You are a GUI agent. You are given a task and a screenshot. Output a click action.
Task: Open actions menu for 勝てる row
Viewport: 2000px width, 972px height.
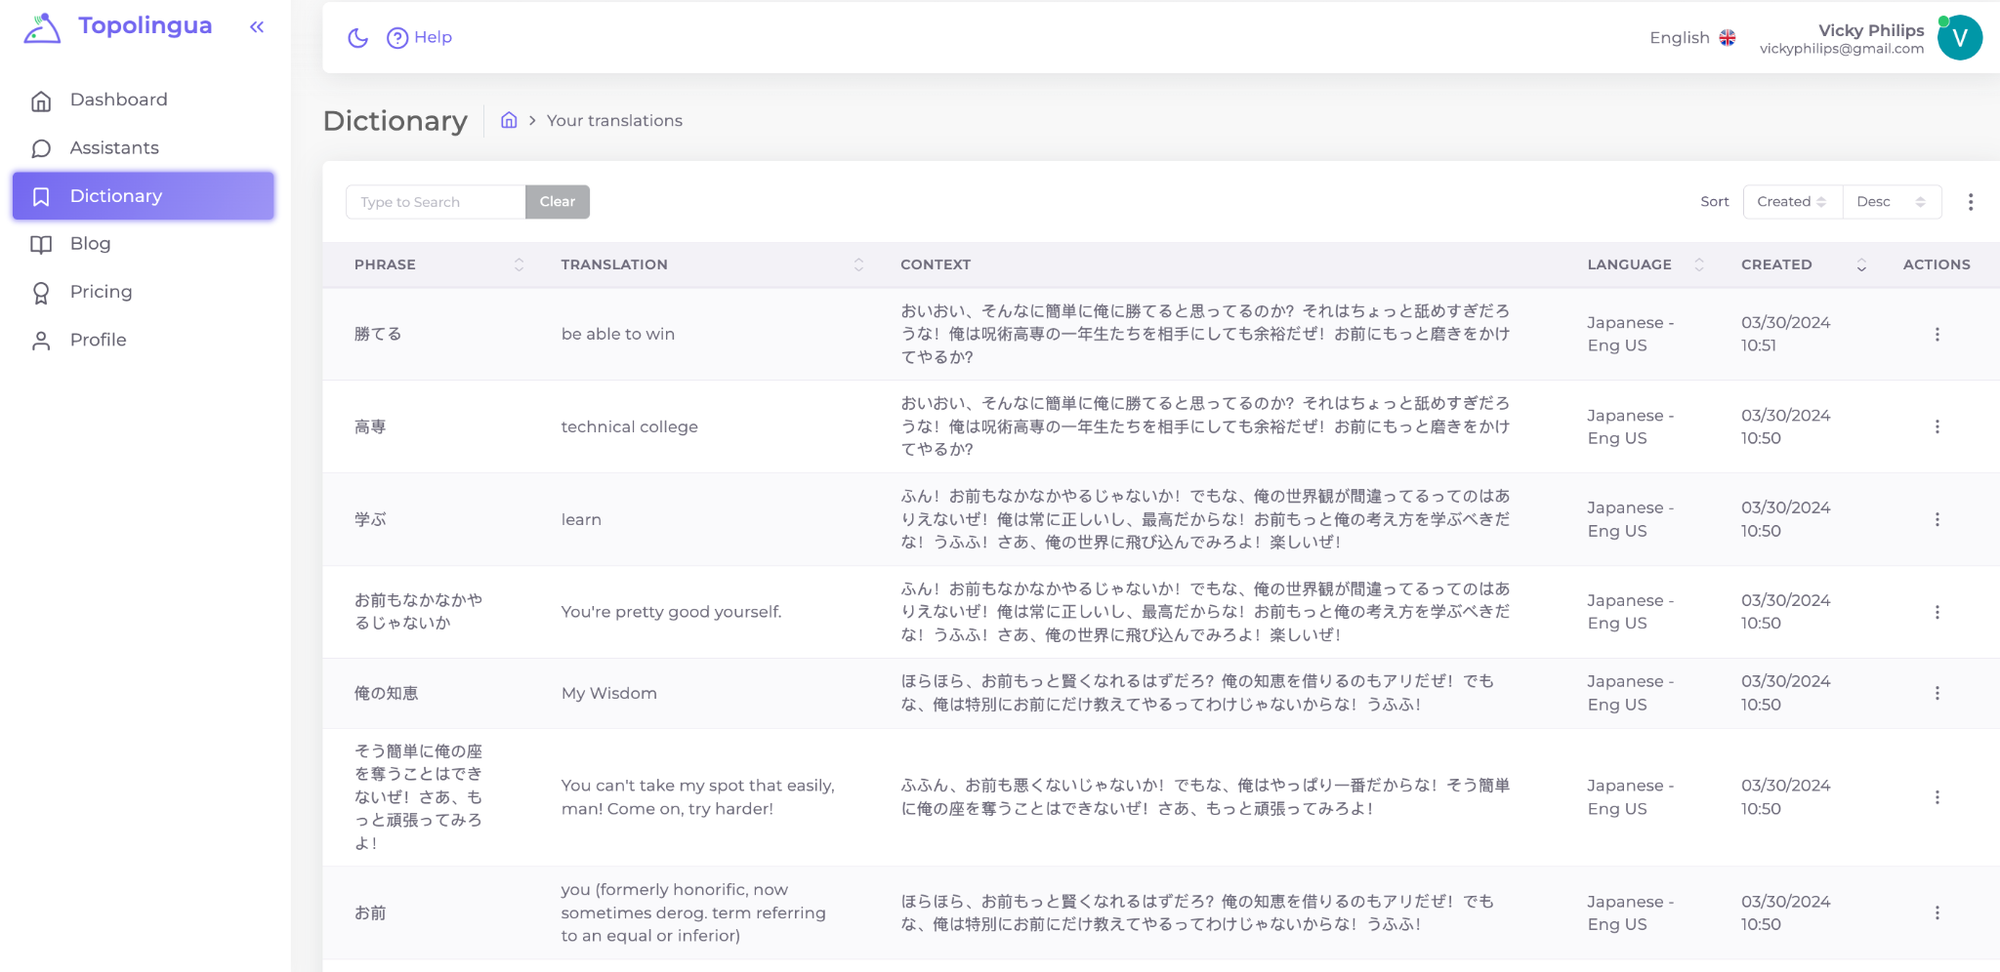1937,335
